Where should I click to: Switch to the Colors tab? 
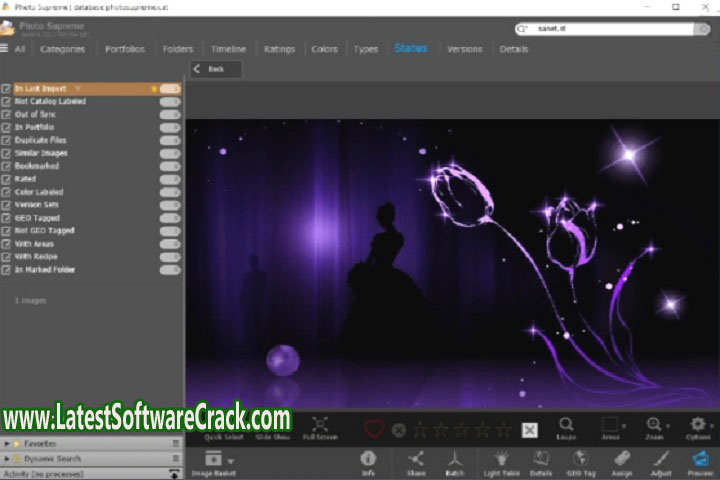(x=324, y=49)
